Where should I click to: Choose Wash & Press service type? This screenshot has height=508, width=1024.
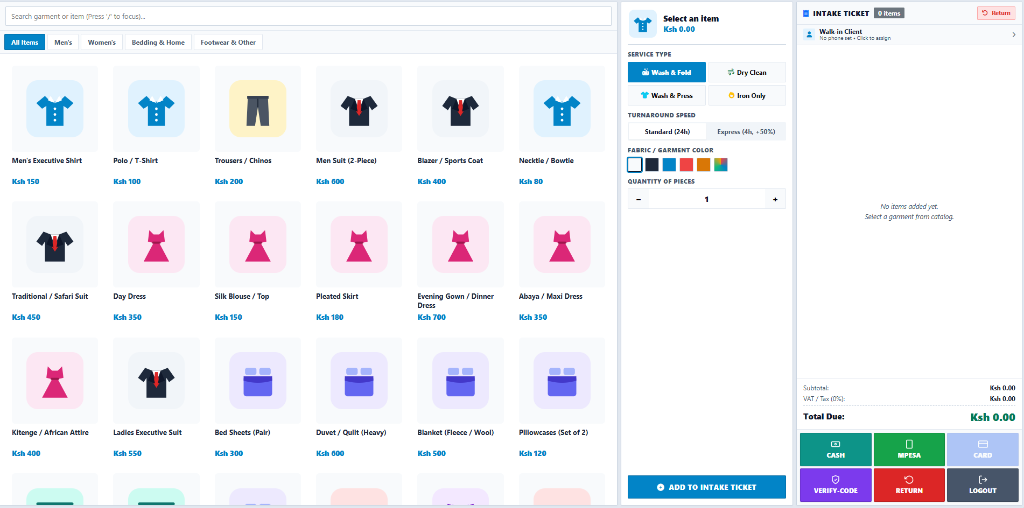coord(667,95)
